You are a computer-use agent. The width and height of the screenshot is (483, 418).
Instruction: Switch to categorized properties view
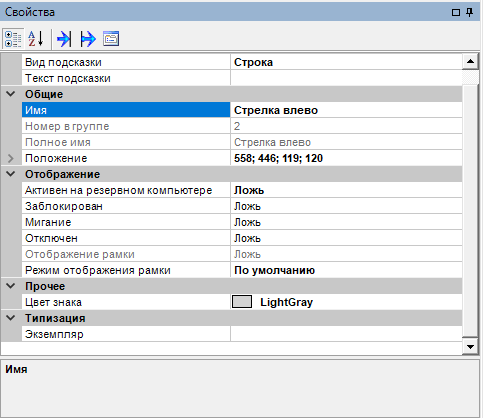coord(13,39)
